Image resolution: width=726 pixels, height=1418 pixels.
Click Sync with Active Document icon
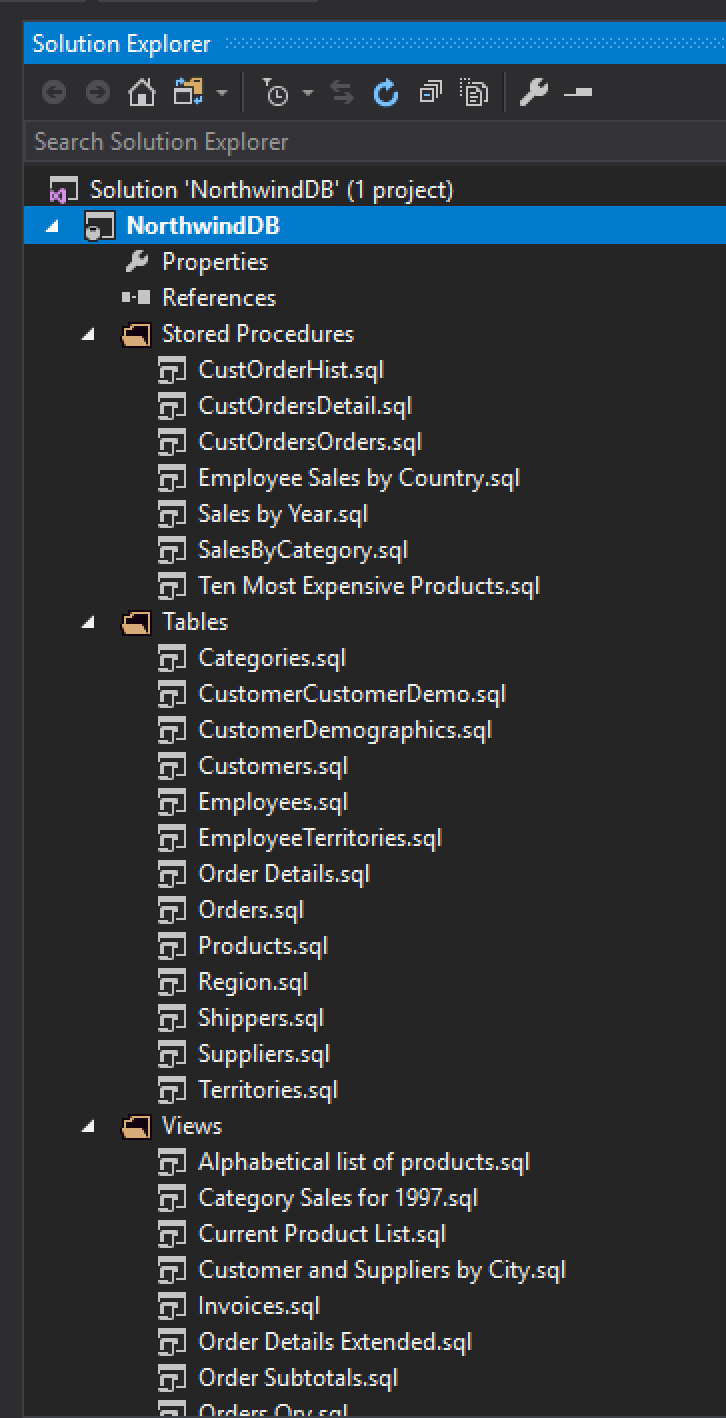[342, 93]
